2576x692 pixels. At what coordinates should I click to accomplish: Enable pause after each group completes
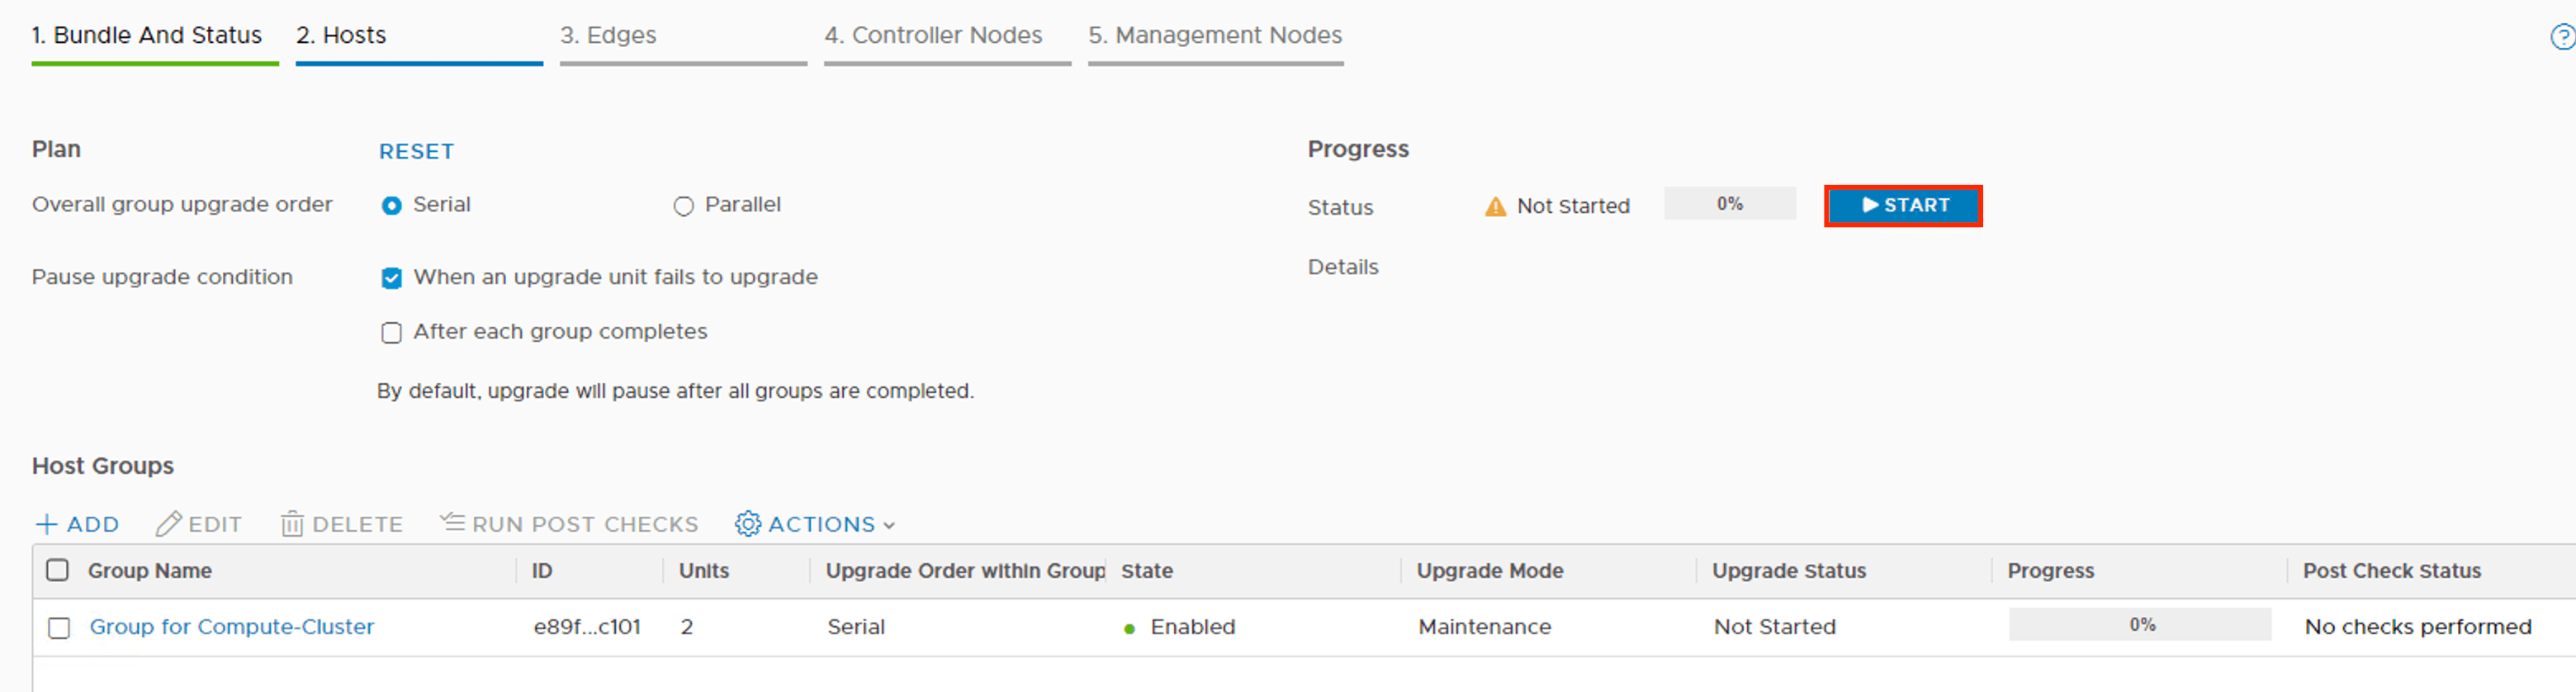pos(392,333)
